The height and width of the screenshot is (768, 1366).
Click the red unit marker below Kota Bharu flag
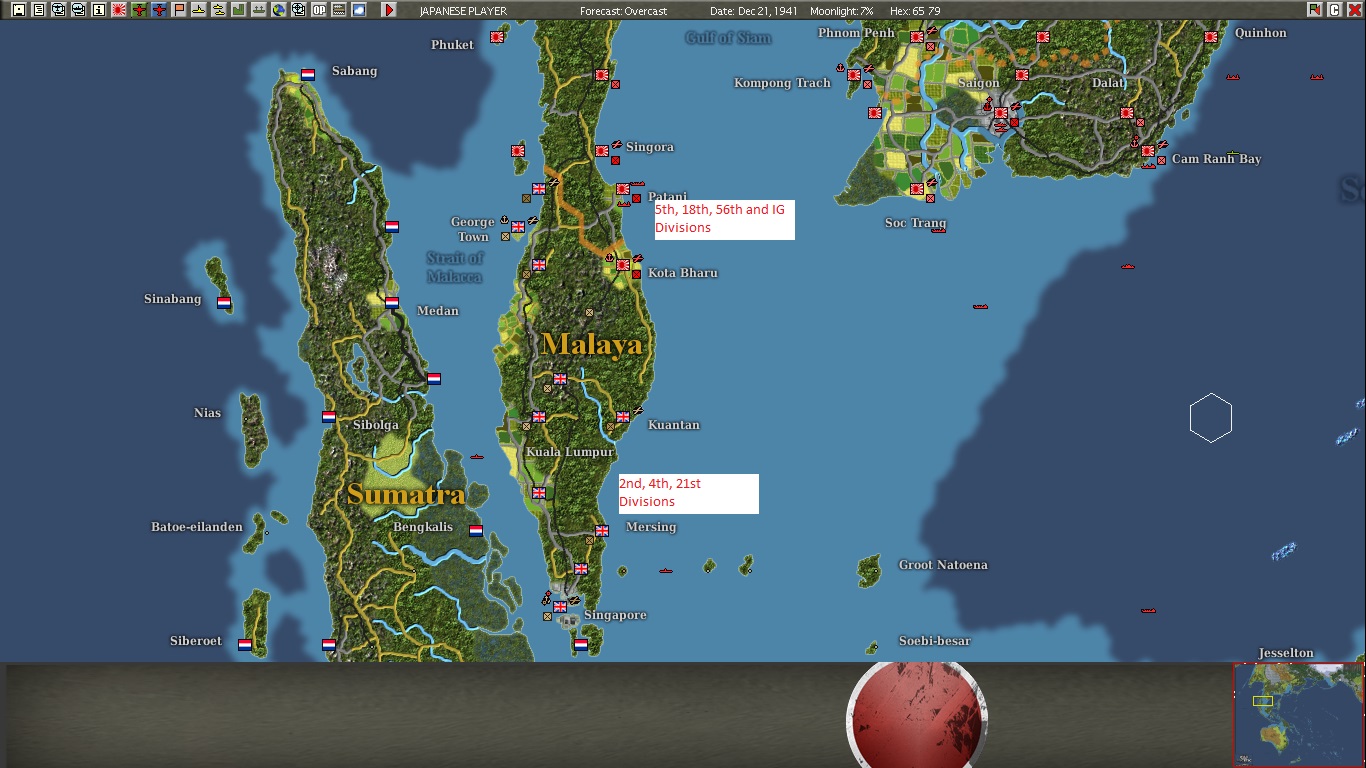(x=637, y=274)
